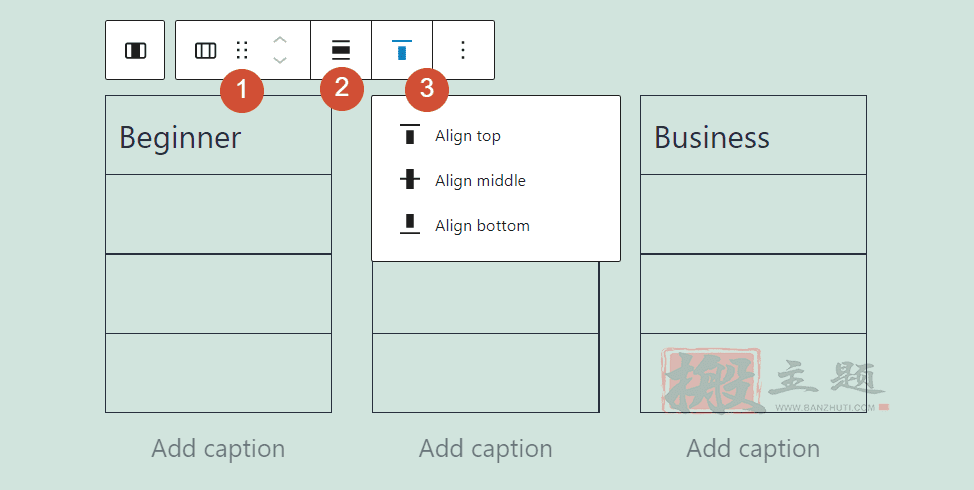Click the Column block type icon
The height and width of the screenshot is (490, 974).
point(206,50)
